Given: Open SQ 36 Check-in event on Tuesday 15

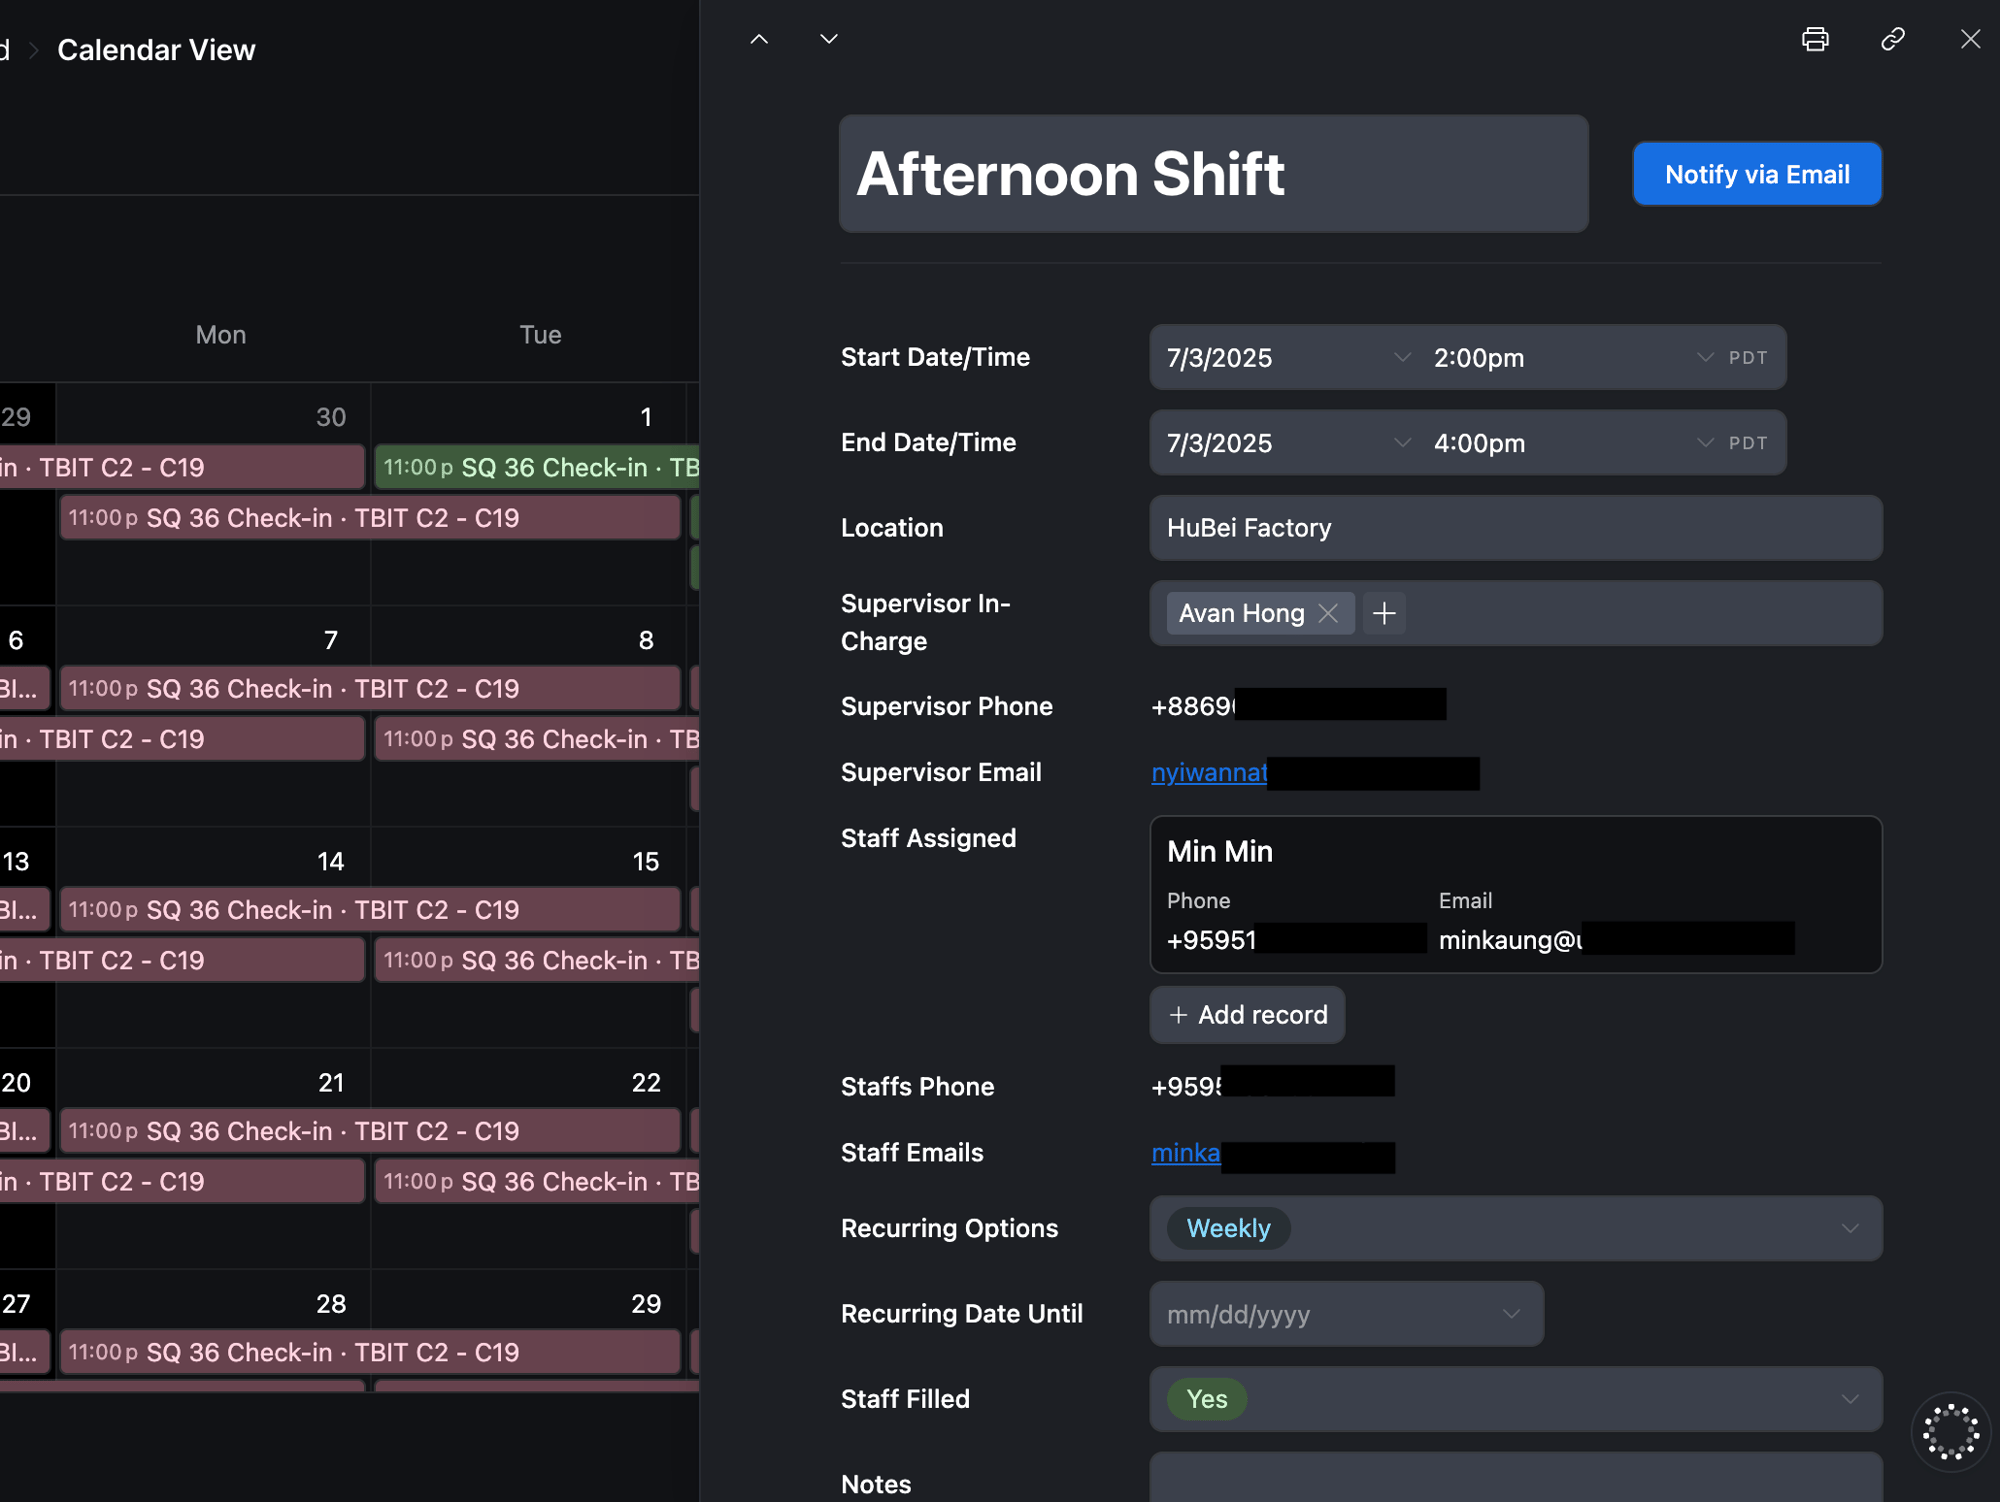Looking at the screenshot, I should point(537,960).
